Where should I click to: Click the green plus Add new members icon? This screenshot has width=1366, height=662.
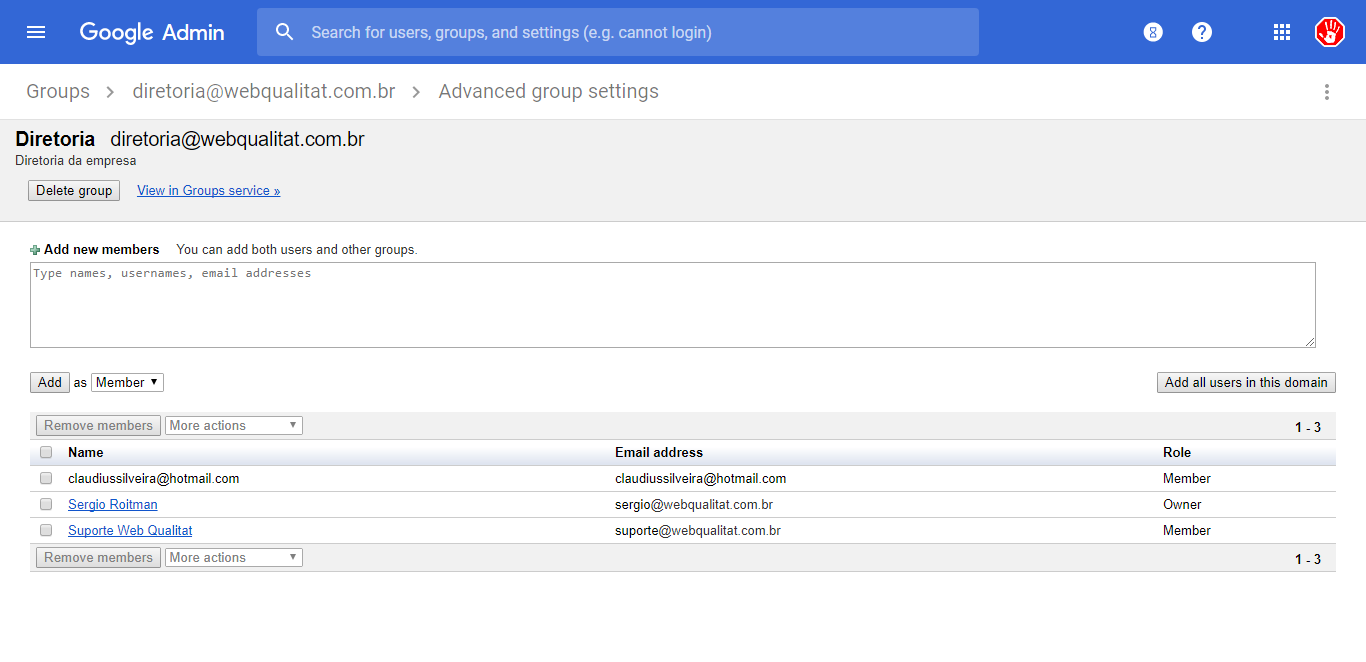pos(36,250)
